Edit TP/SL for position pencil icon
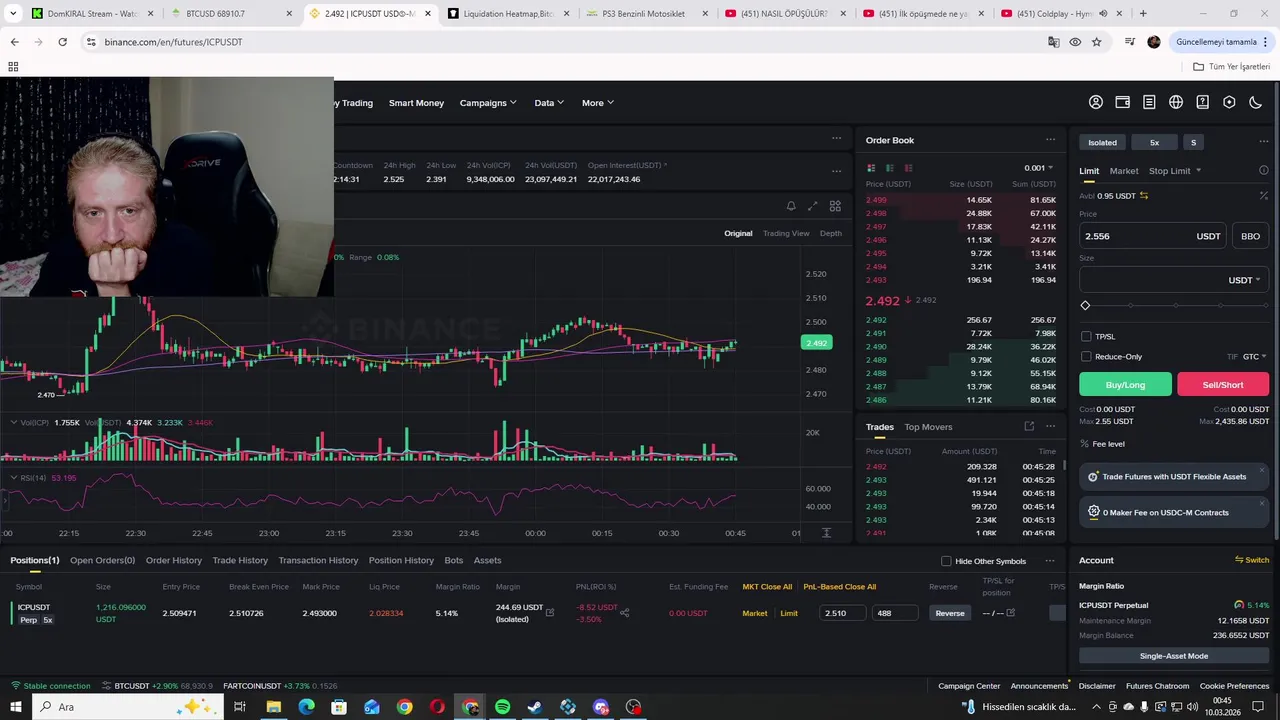 [1010, 613]
